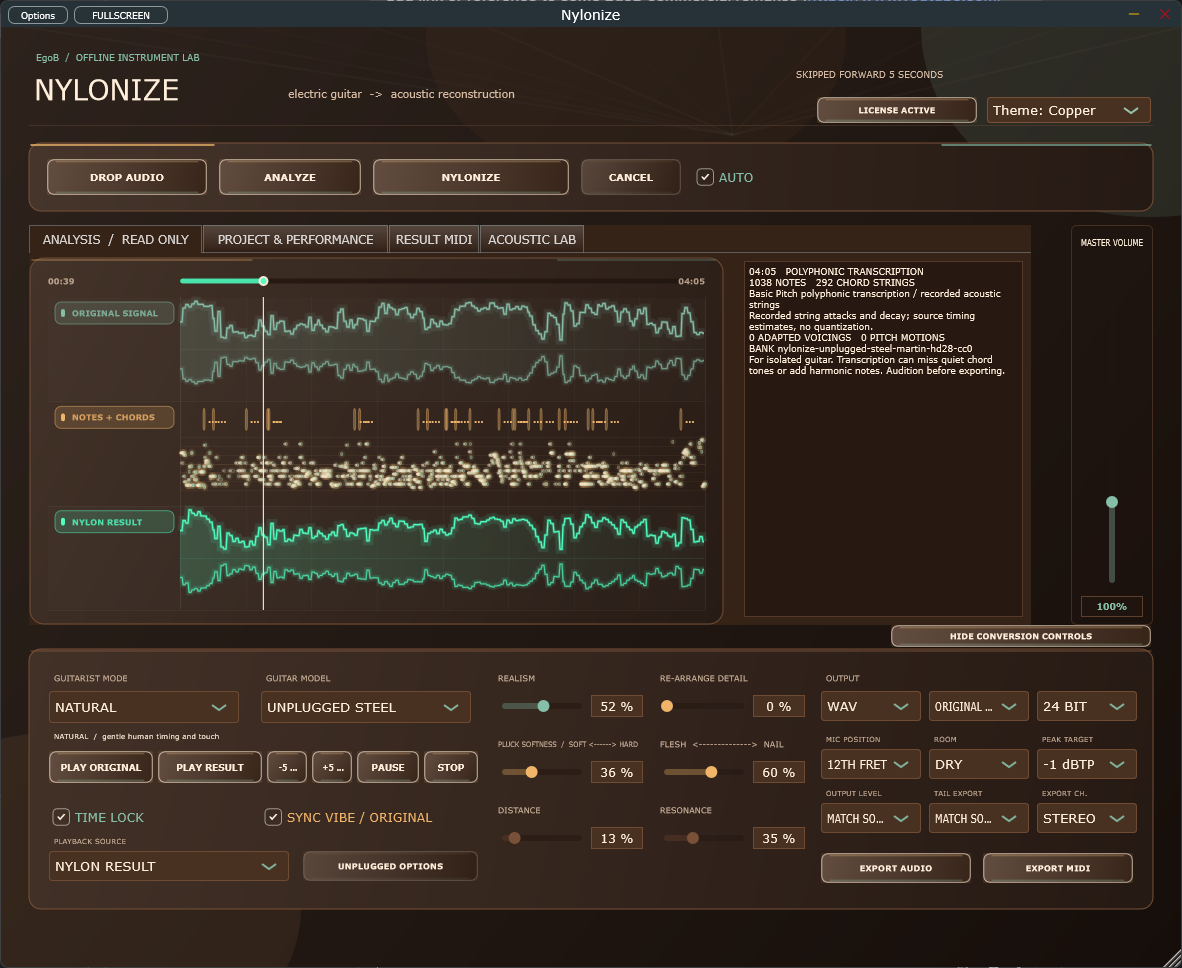This screenshot has width=1182, height=968.
Task: Click the RE-ARRANGE DETAIL 0 % field
Action: tap(779, 706)
